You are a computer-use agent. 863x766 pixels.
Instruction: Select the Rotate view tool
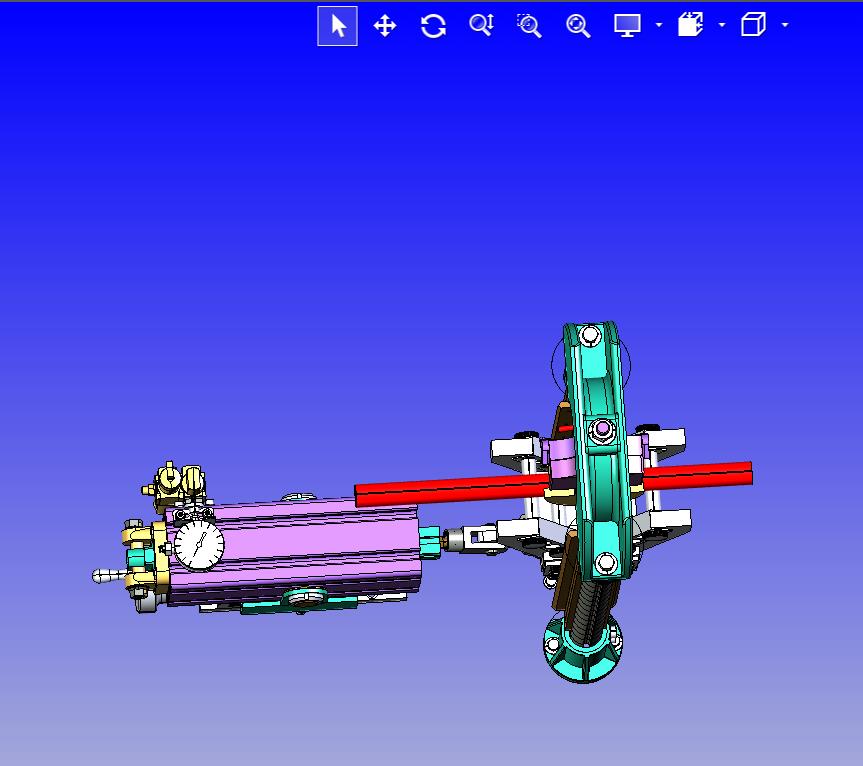(x=433, y=26)
